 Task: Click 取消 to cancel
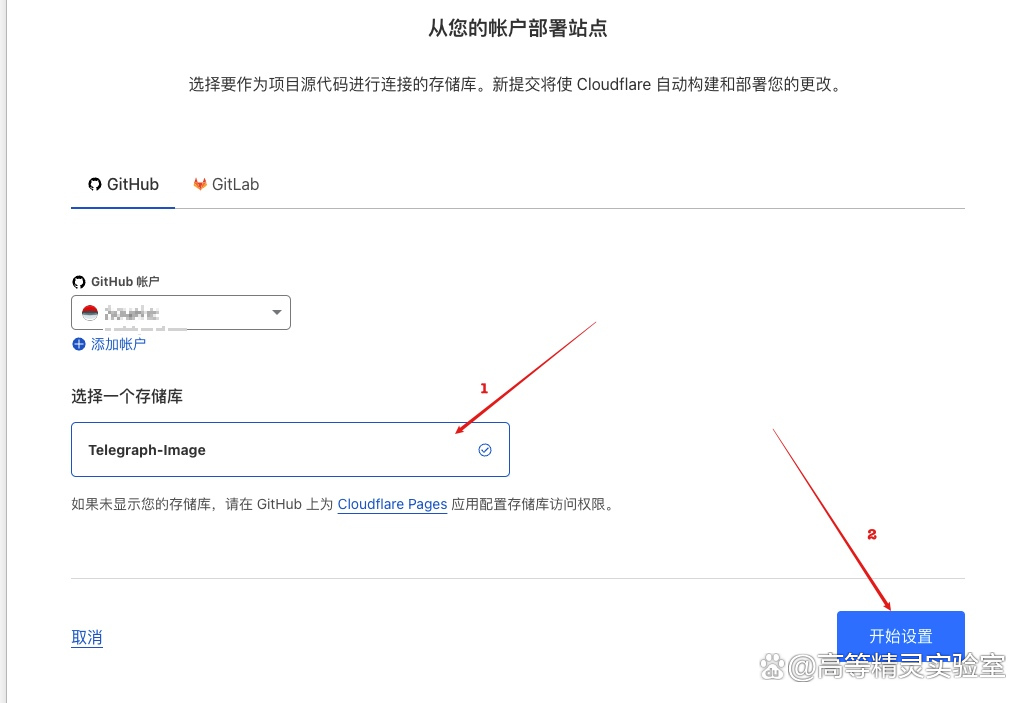click(86, 637)
